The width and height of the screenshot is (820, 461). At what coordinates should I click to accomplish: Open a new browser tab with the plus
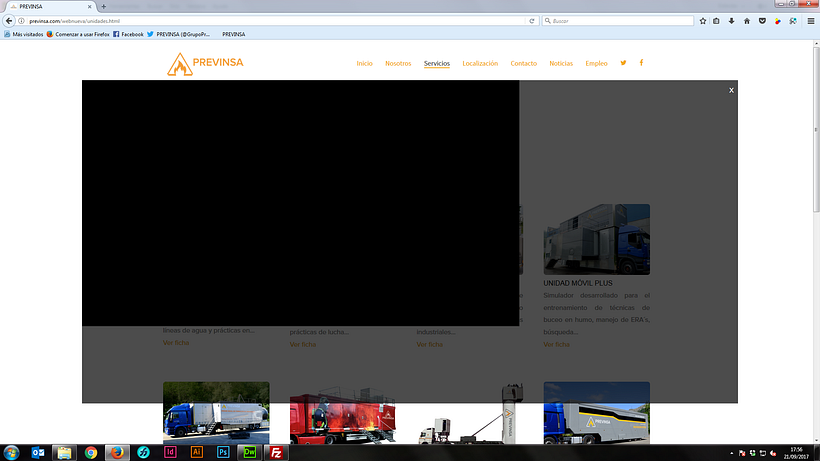[104, 7]
